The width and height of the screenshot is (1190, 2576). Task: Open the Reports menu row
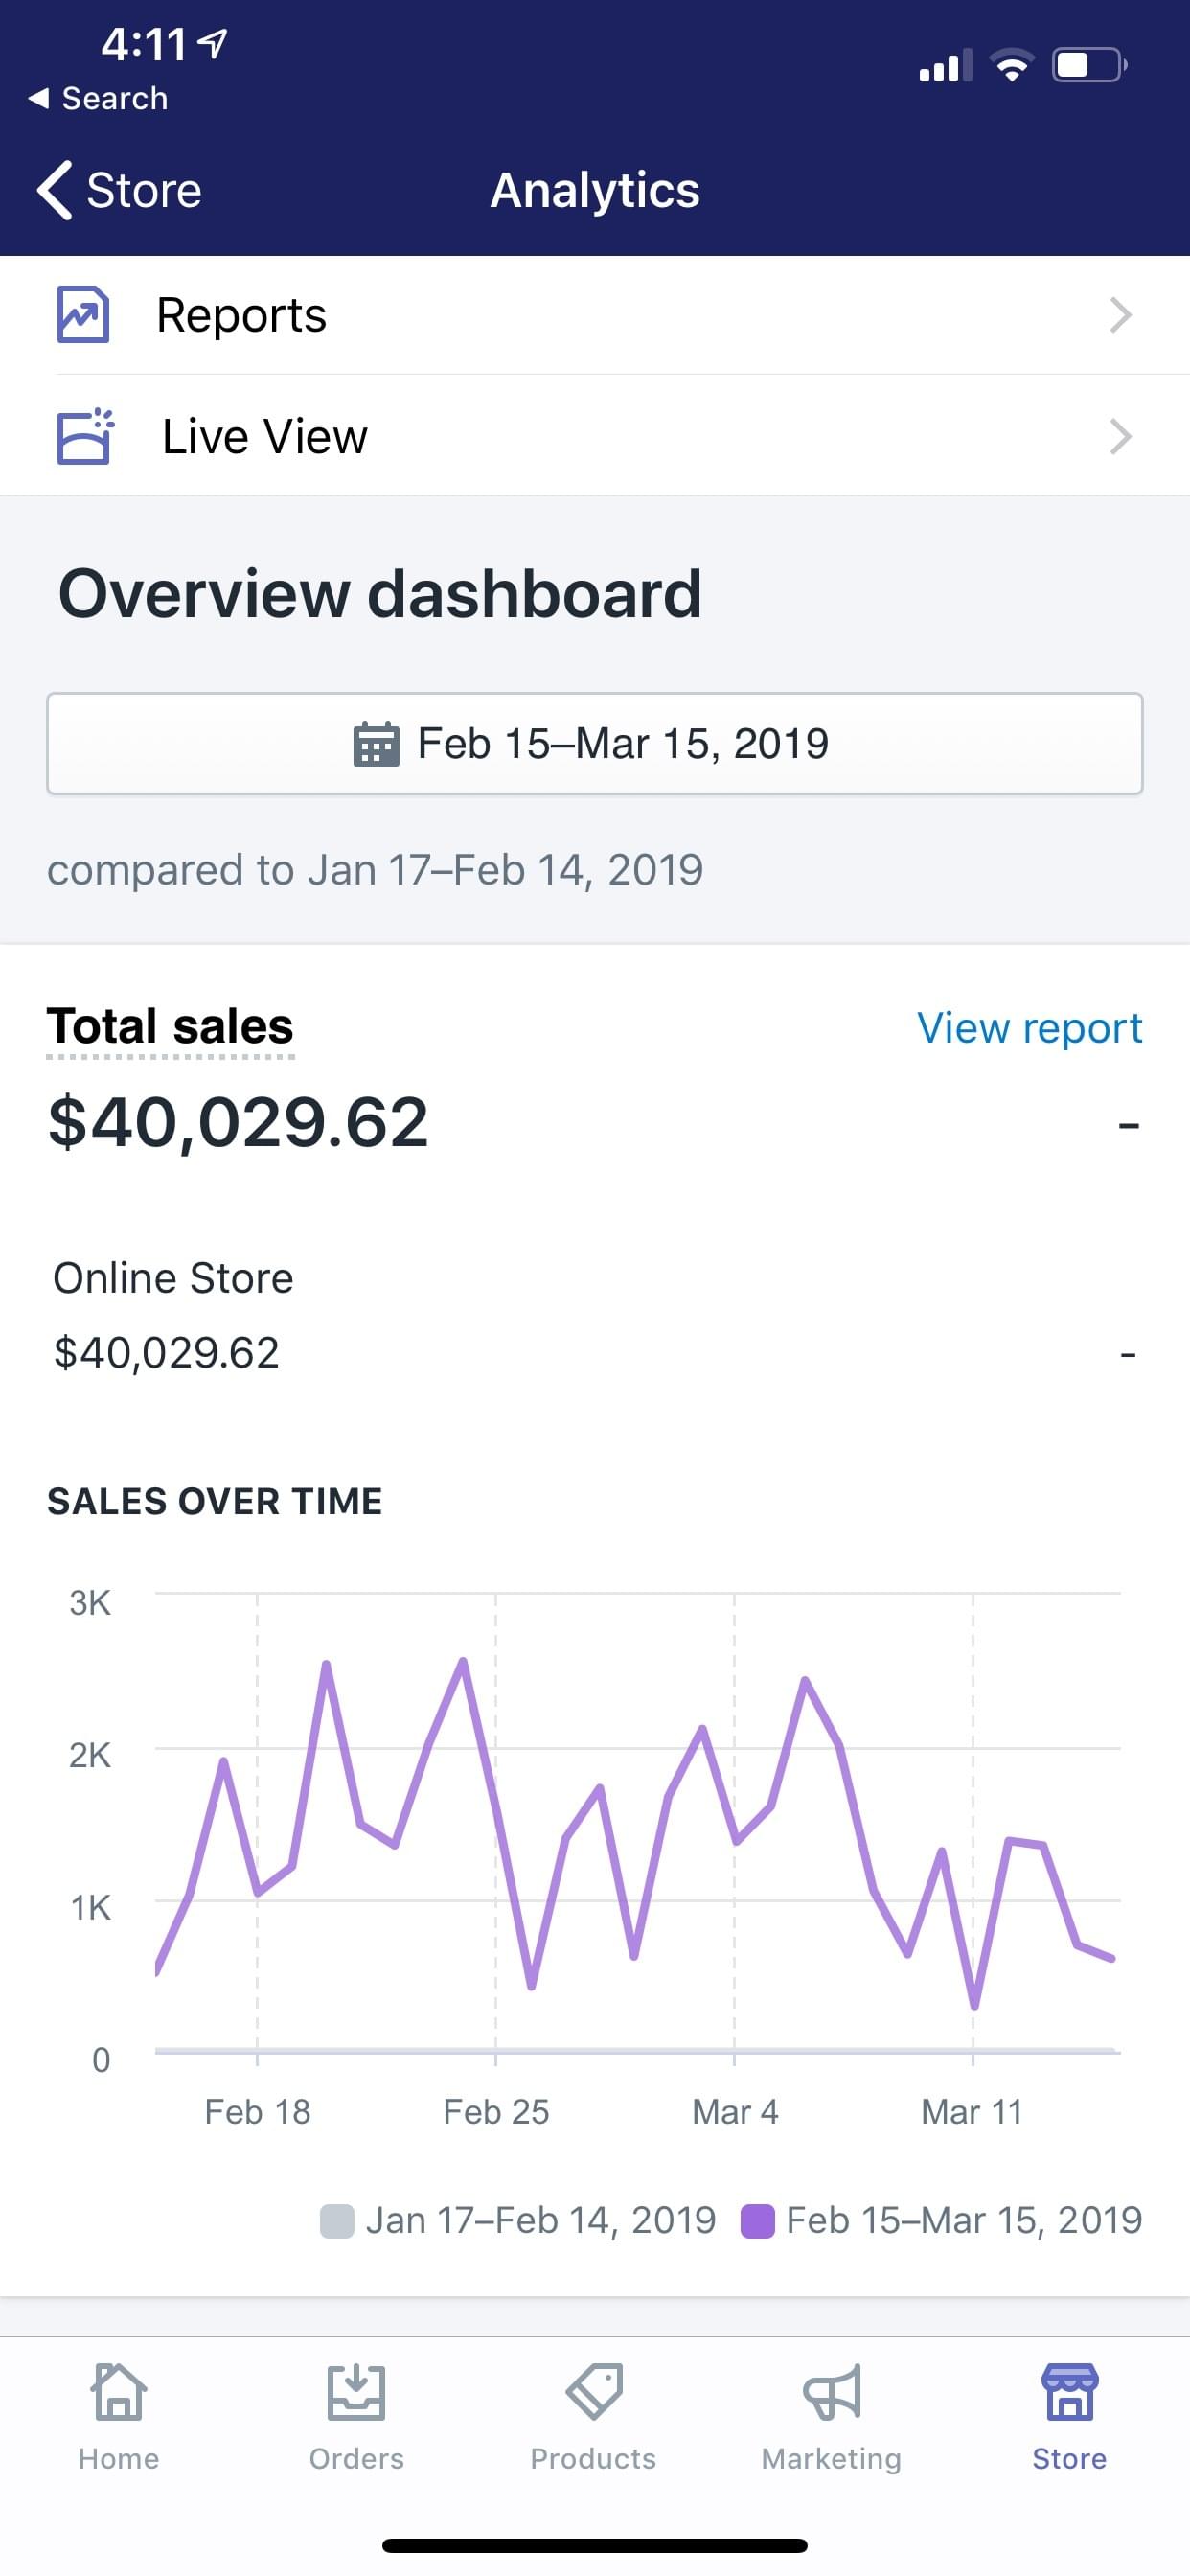pyautogui.click(x=594, y=315)
